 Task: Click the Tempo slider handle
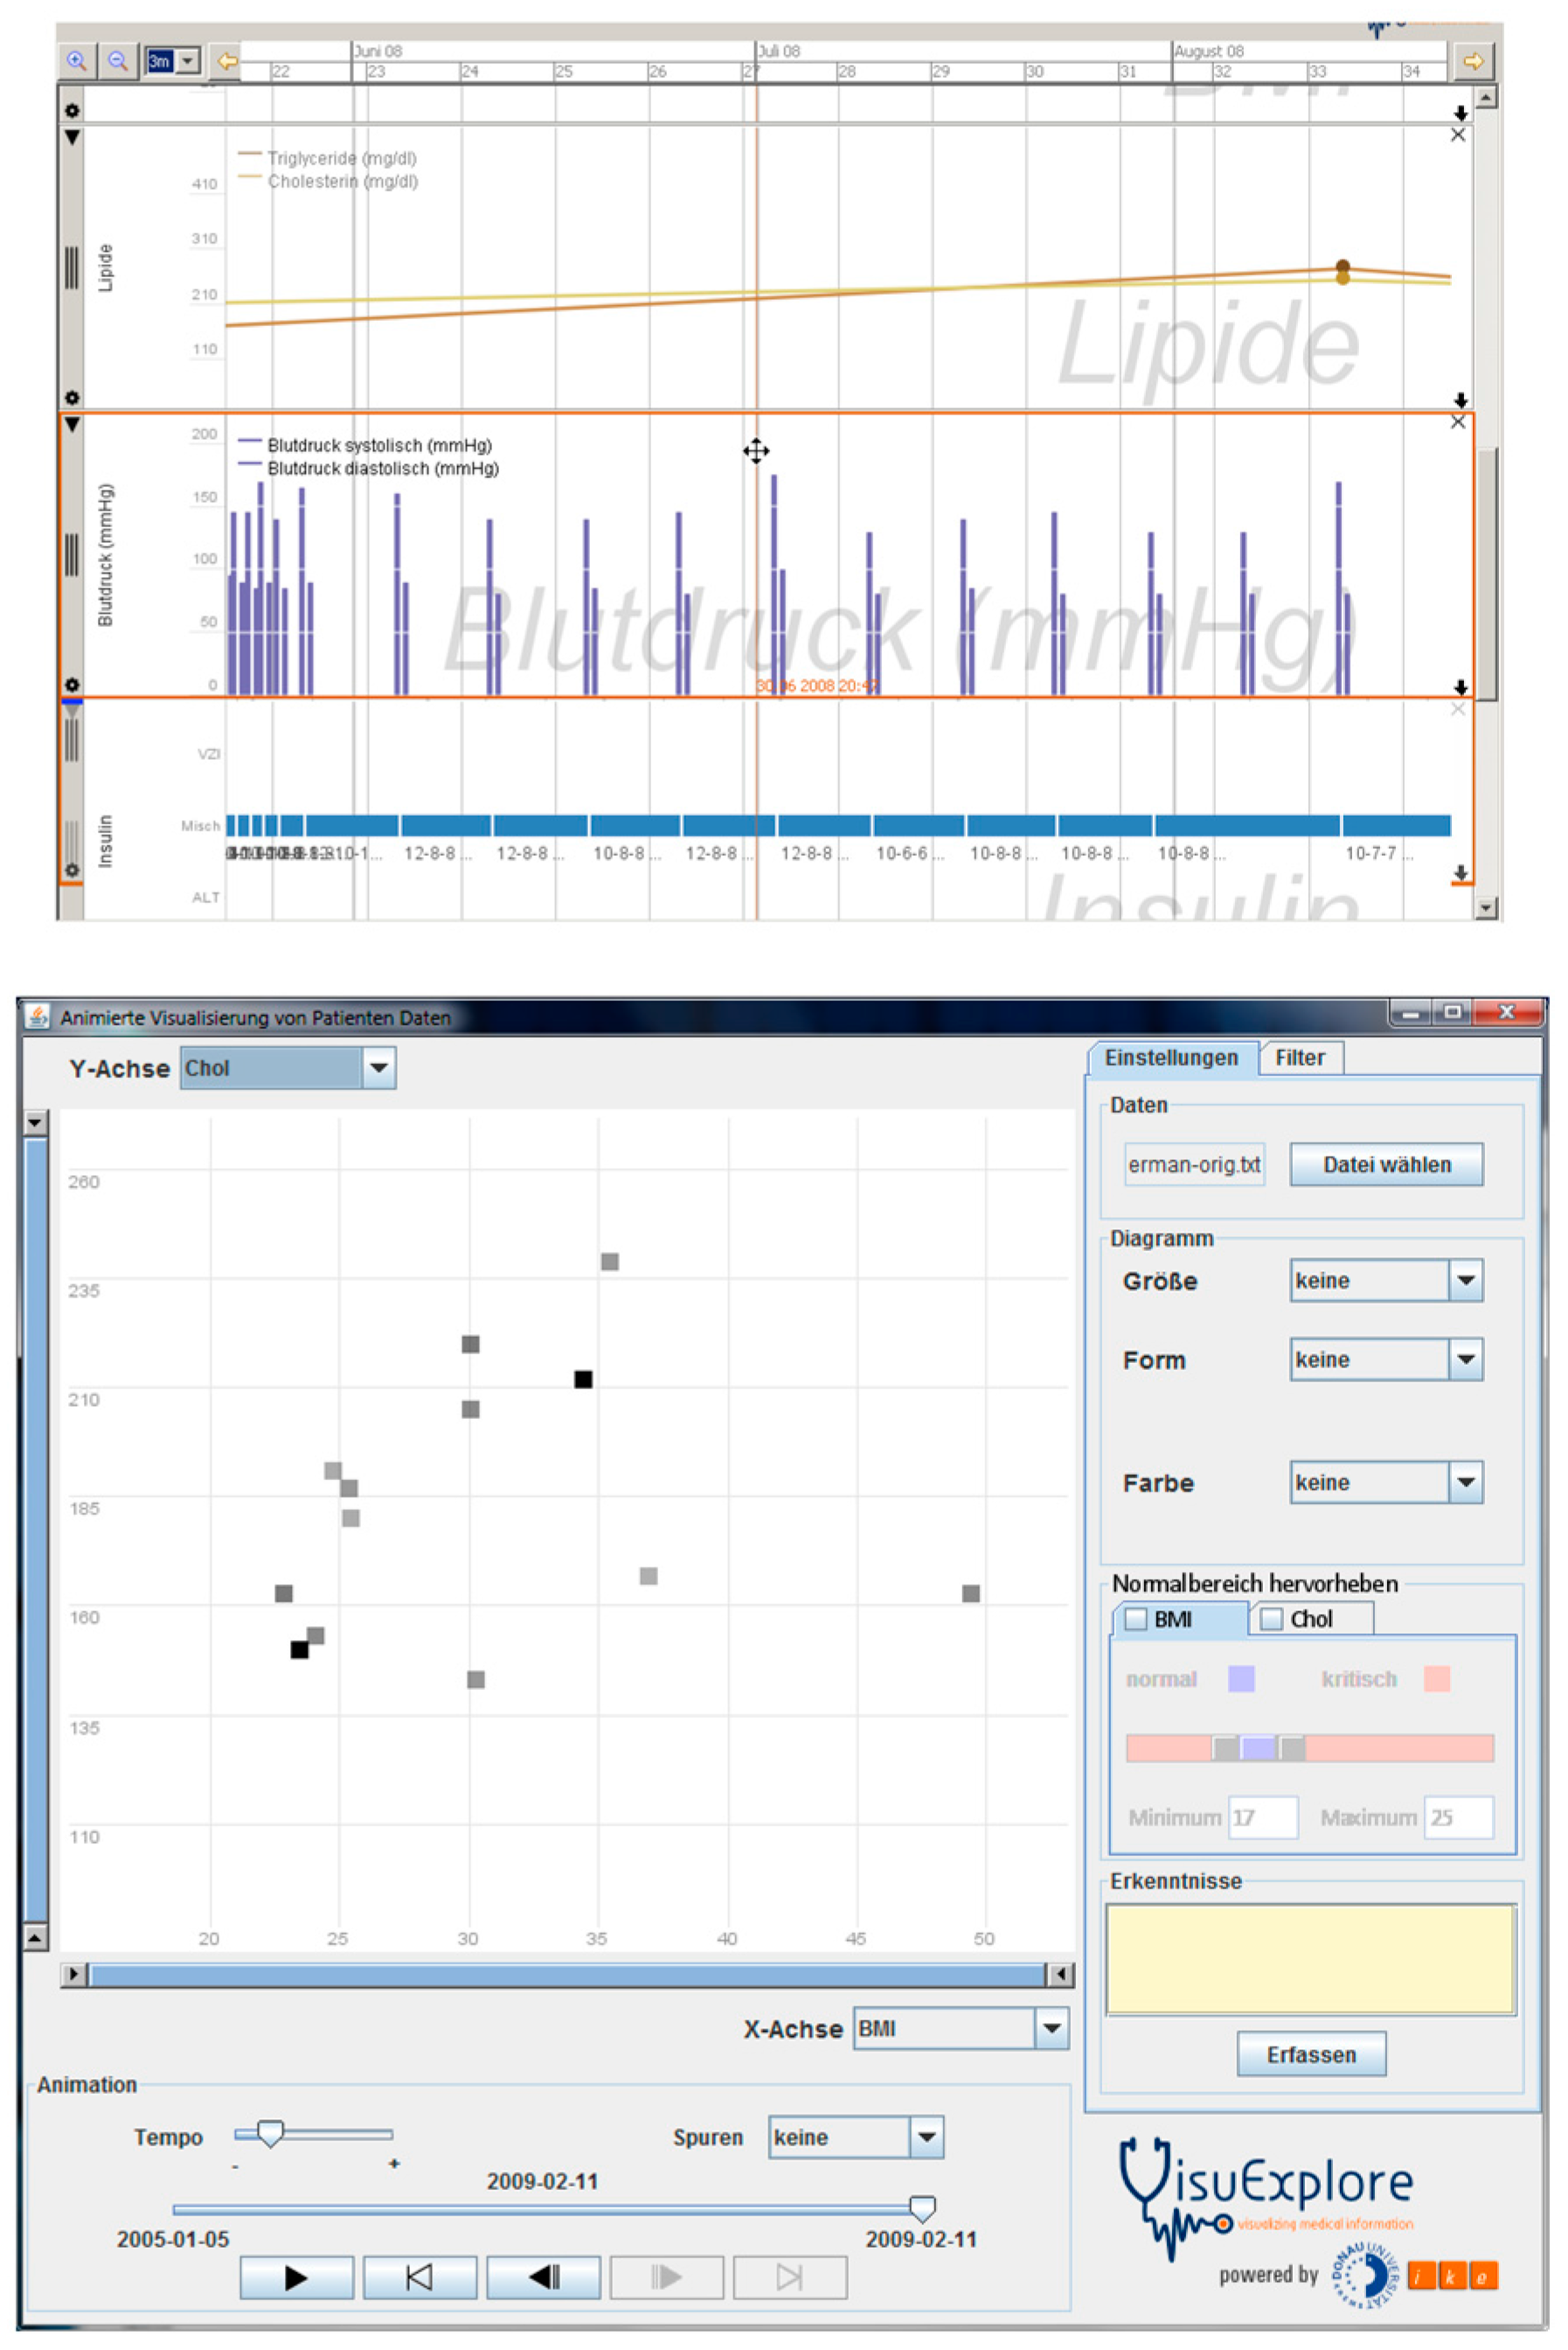pos(270,2133)
